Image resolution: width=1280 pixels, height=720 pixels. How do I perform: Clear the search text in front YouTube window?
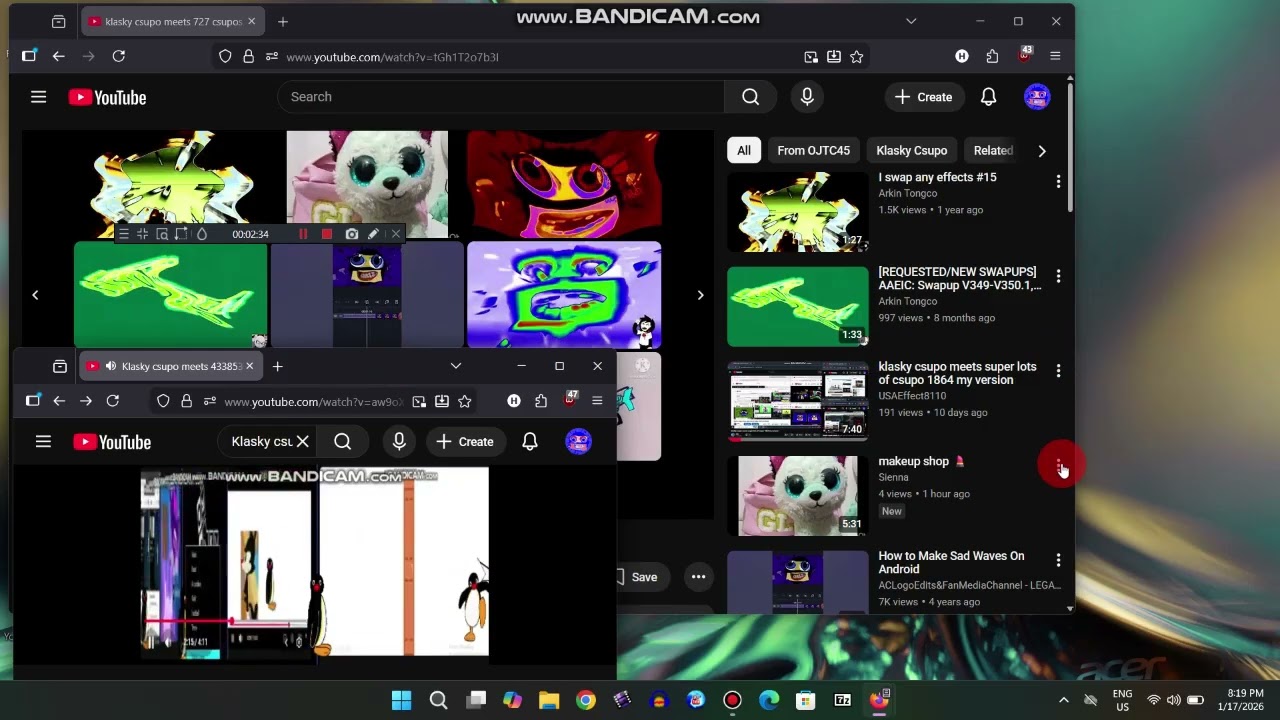pos(302,442)
